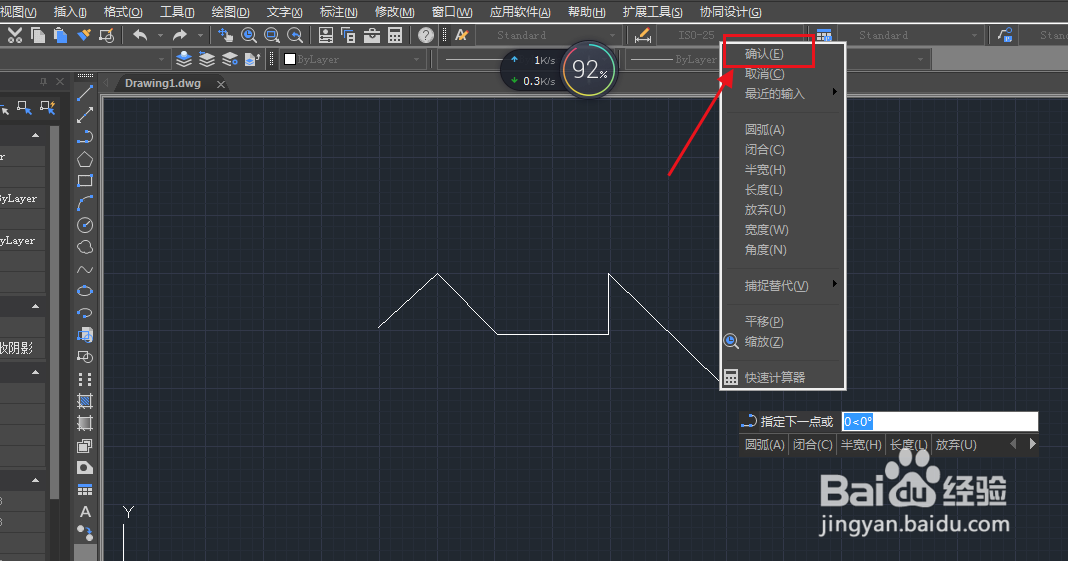The width and height of the screenshot is (1068, 561).
Task: Select the Polyline tool
Action: pos(85,137)
